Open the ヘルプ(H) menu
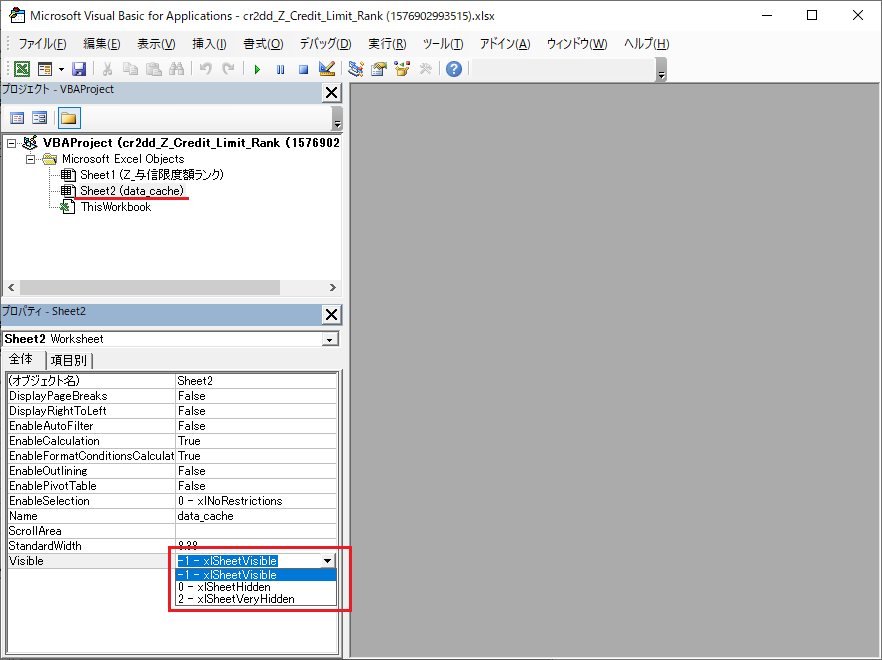882x660 pixels. point(646,44)
